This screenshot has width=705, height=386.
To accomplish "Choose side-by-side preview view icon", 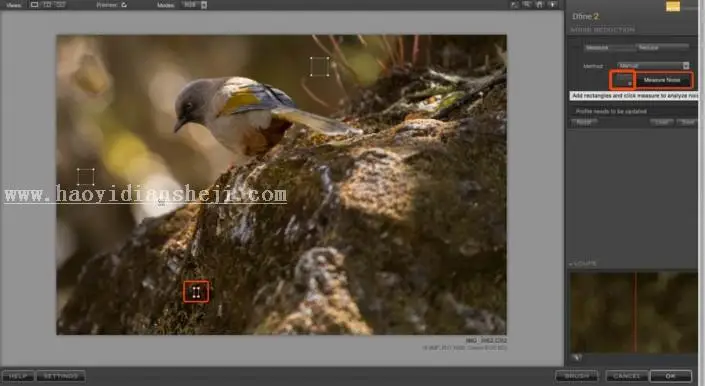I will tap(61, 5).
